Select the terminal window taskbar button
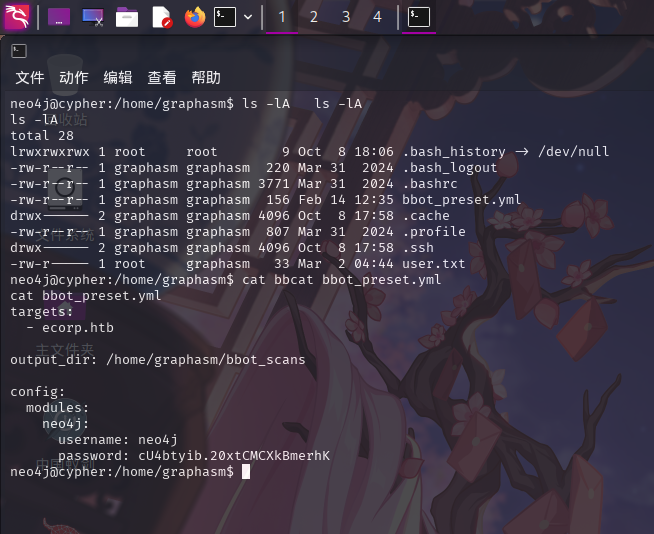The width and height of the screenshot is (654, 534). (x=419, y=17)
